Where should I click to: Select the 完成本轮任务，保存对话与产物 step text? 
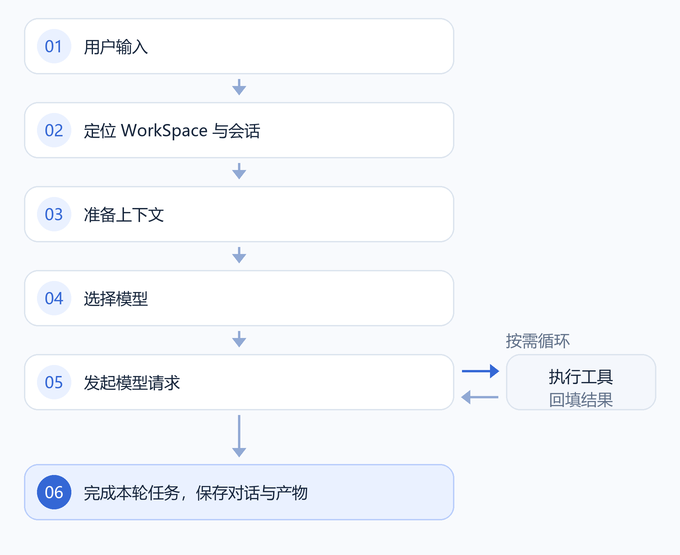[196, 493]
